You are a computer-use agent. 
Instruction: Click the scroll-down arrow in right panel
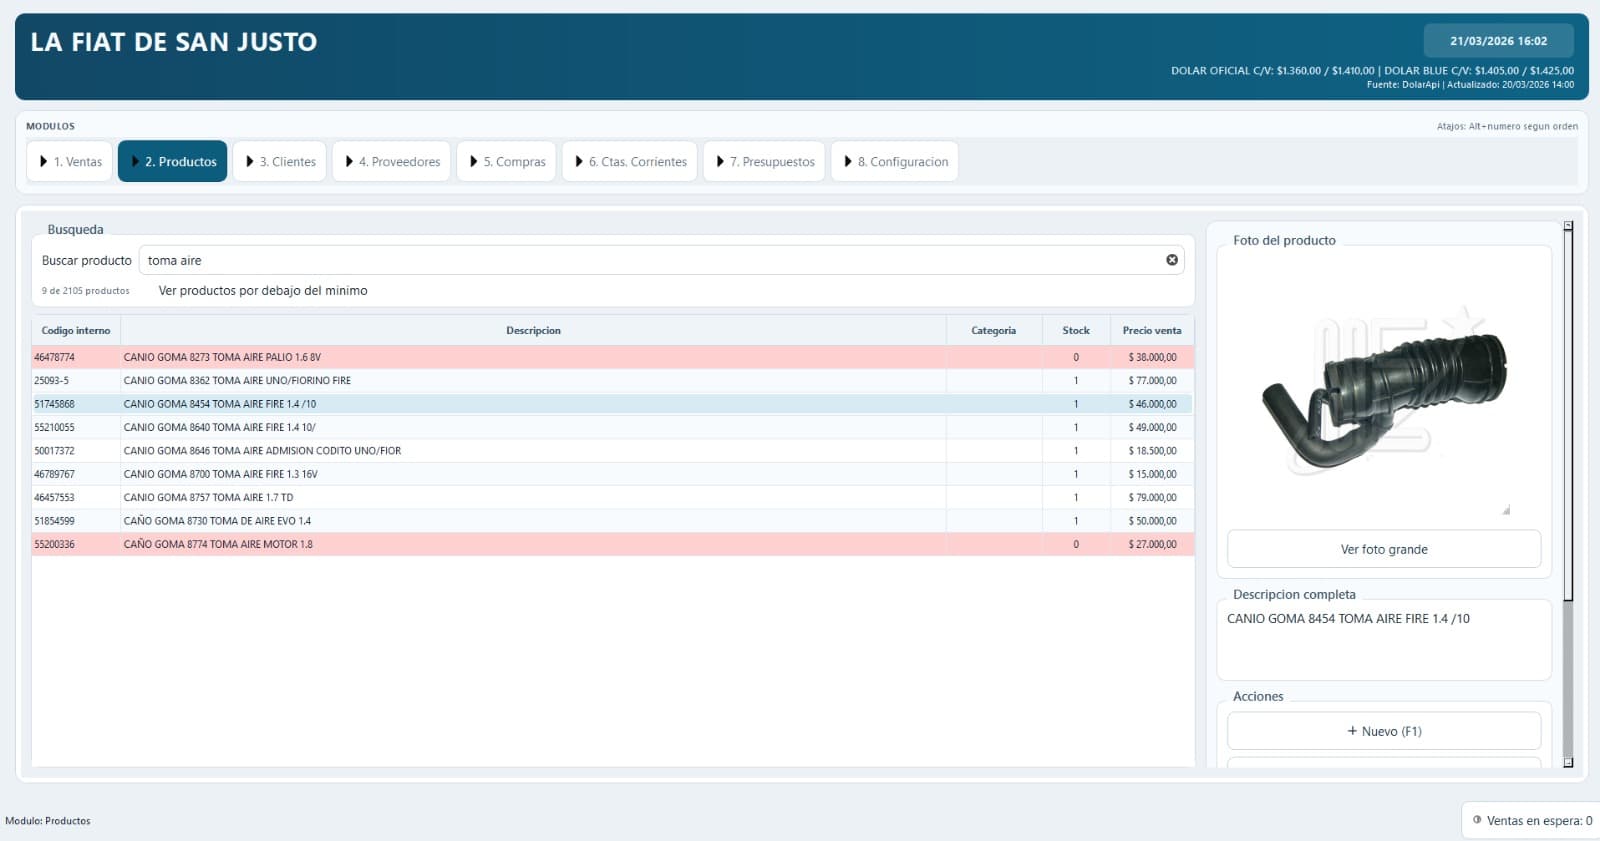[x=1568, y=762]
